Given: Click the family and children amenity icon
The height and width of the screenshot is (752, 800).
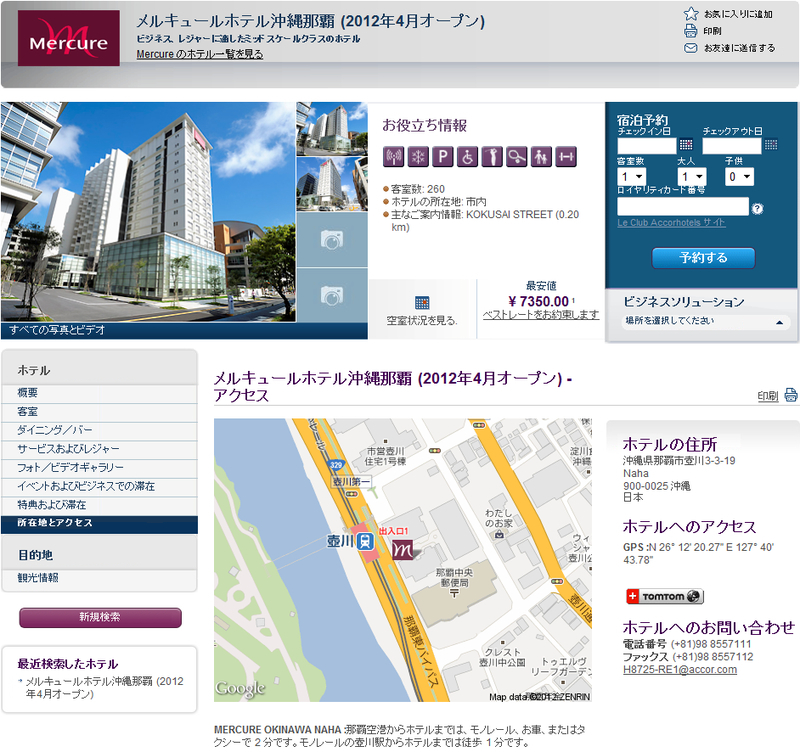Looking at the screenshot, I should [541, 157].
